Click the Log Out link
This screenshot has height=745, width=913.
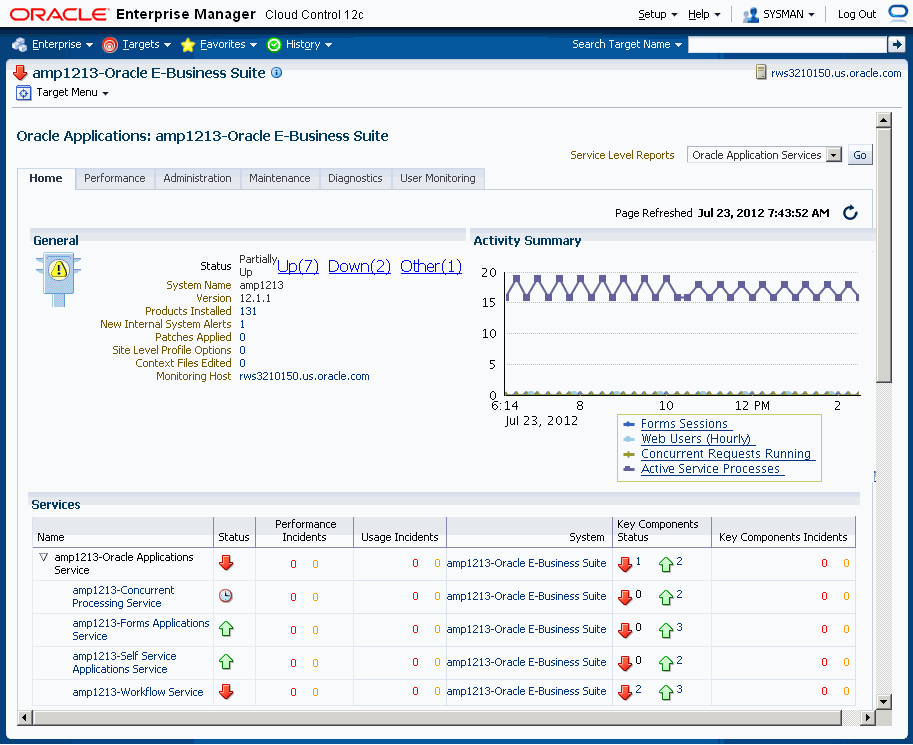[x=857, y=15]
